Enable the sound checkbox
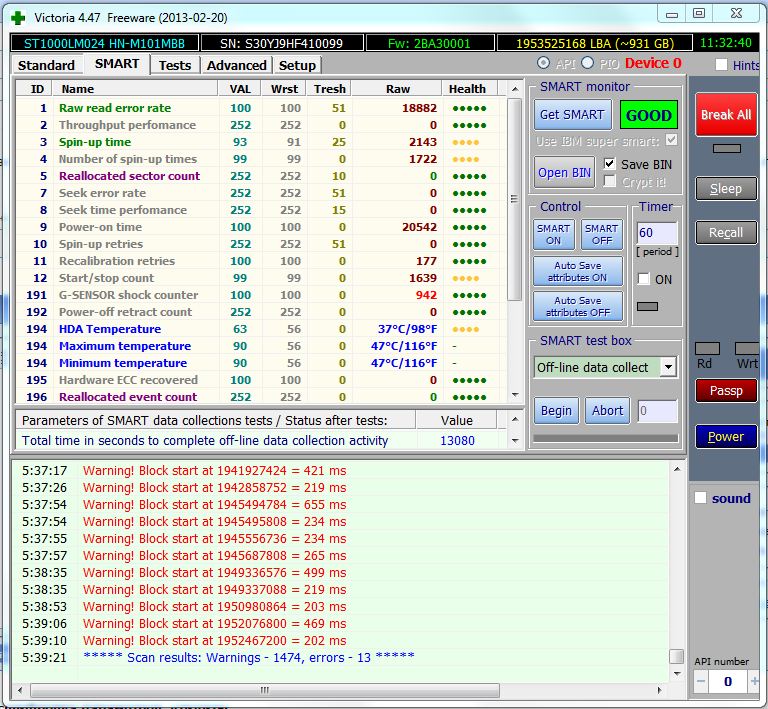 701,498
